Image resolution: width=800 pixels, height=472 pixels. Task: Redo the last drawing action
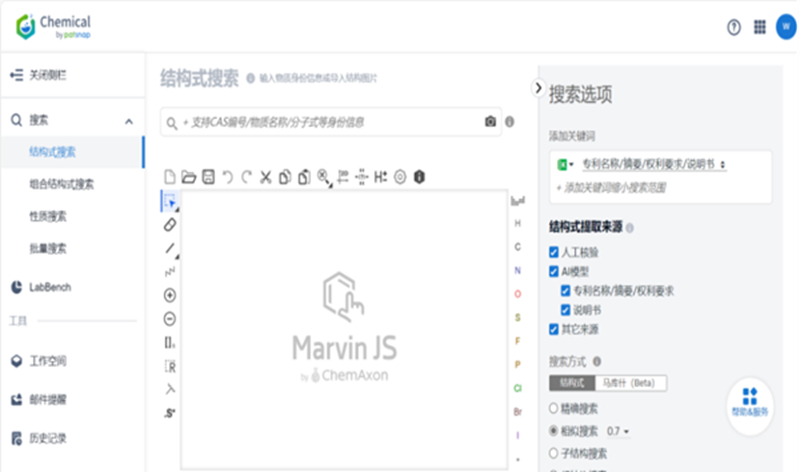pos(246,177)
